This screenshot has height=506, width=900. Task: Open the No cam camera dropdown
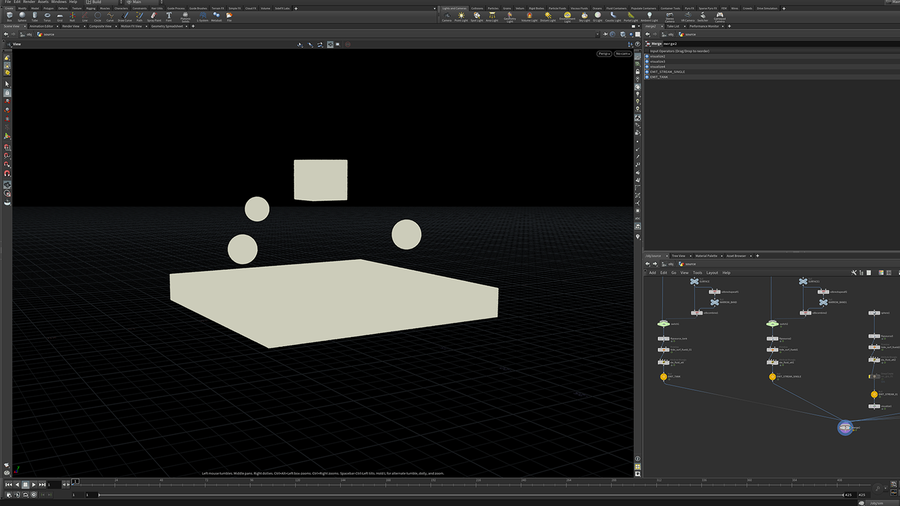[x=622, y=53]
